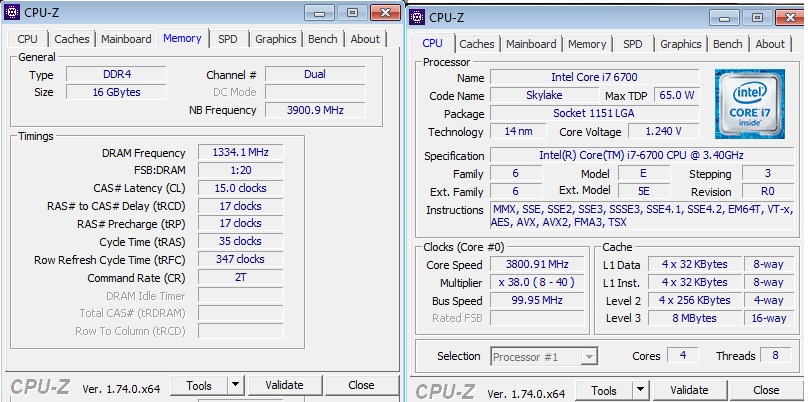Expand Tools dropdown arrow in right window
Screen dimensions: 808x402
(641, 391)
